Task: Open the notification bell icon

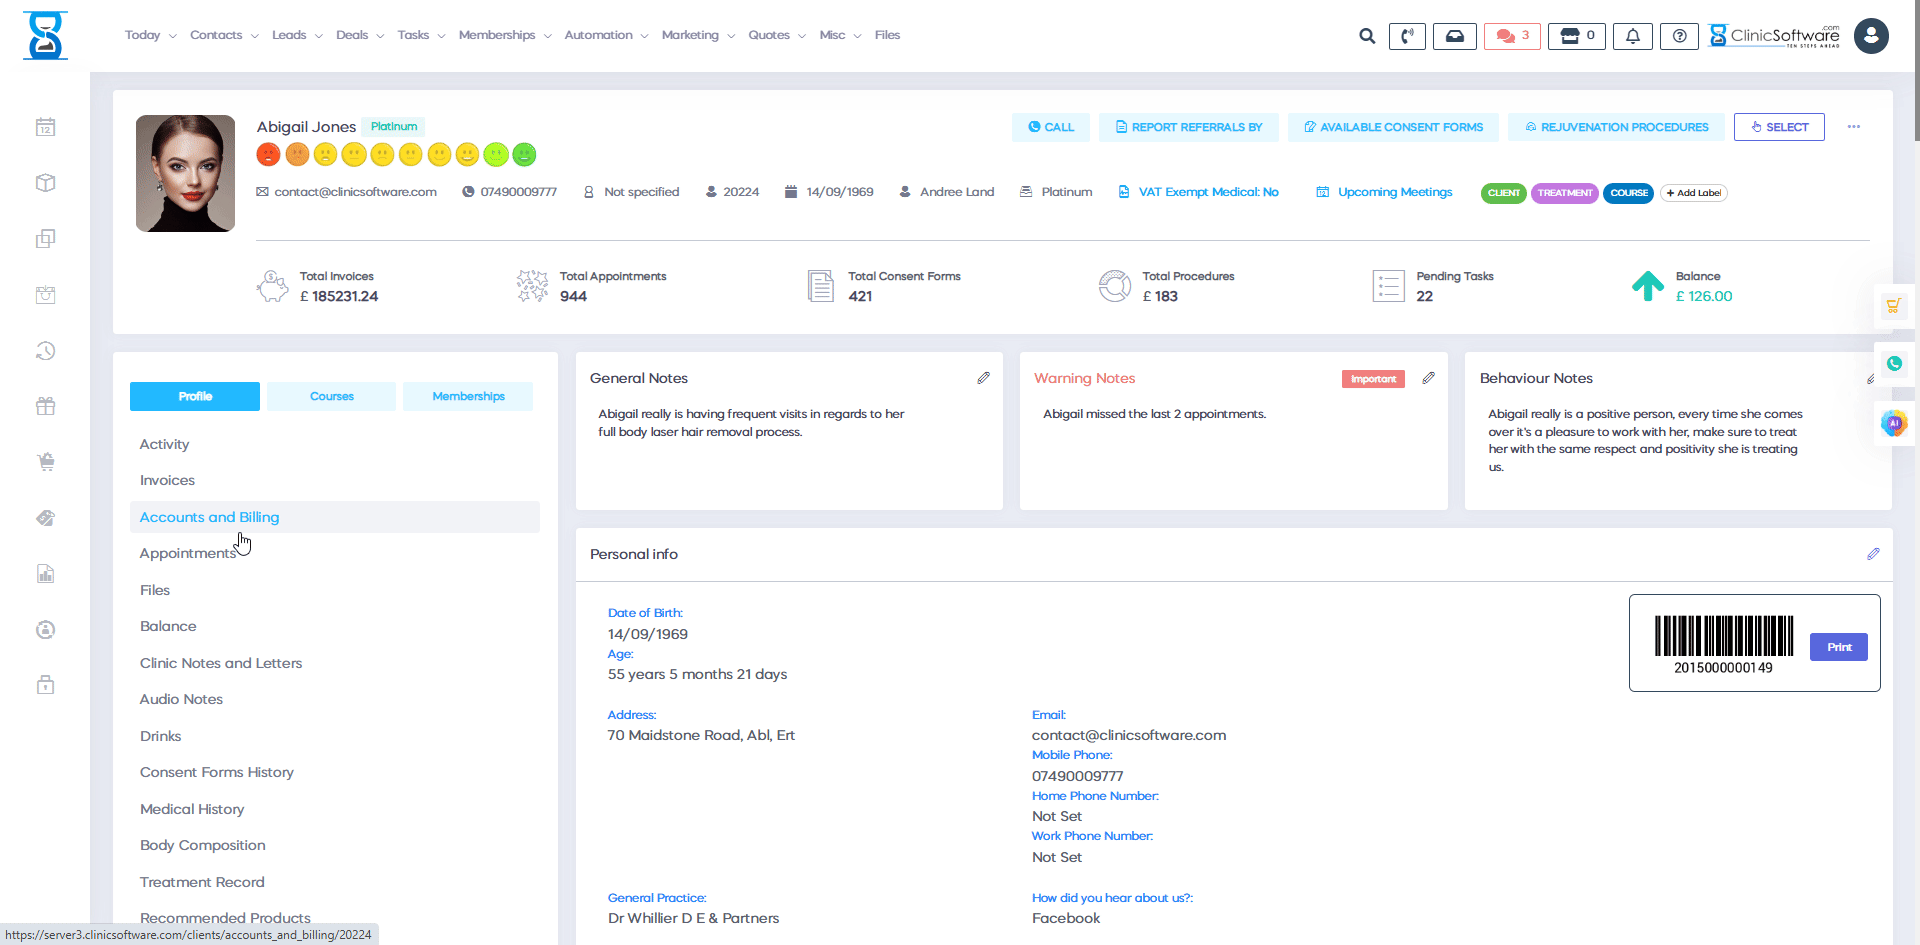Action: point(1633,35)
